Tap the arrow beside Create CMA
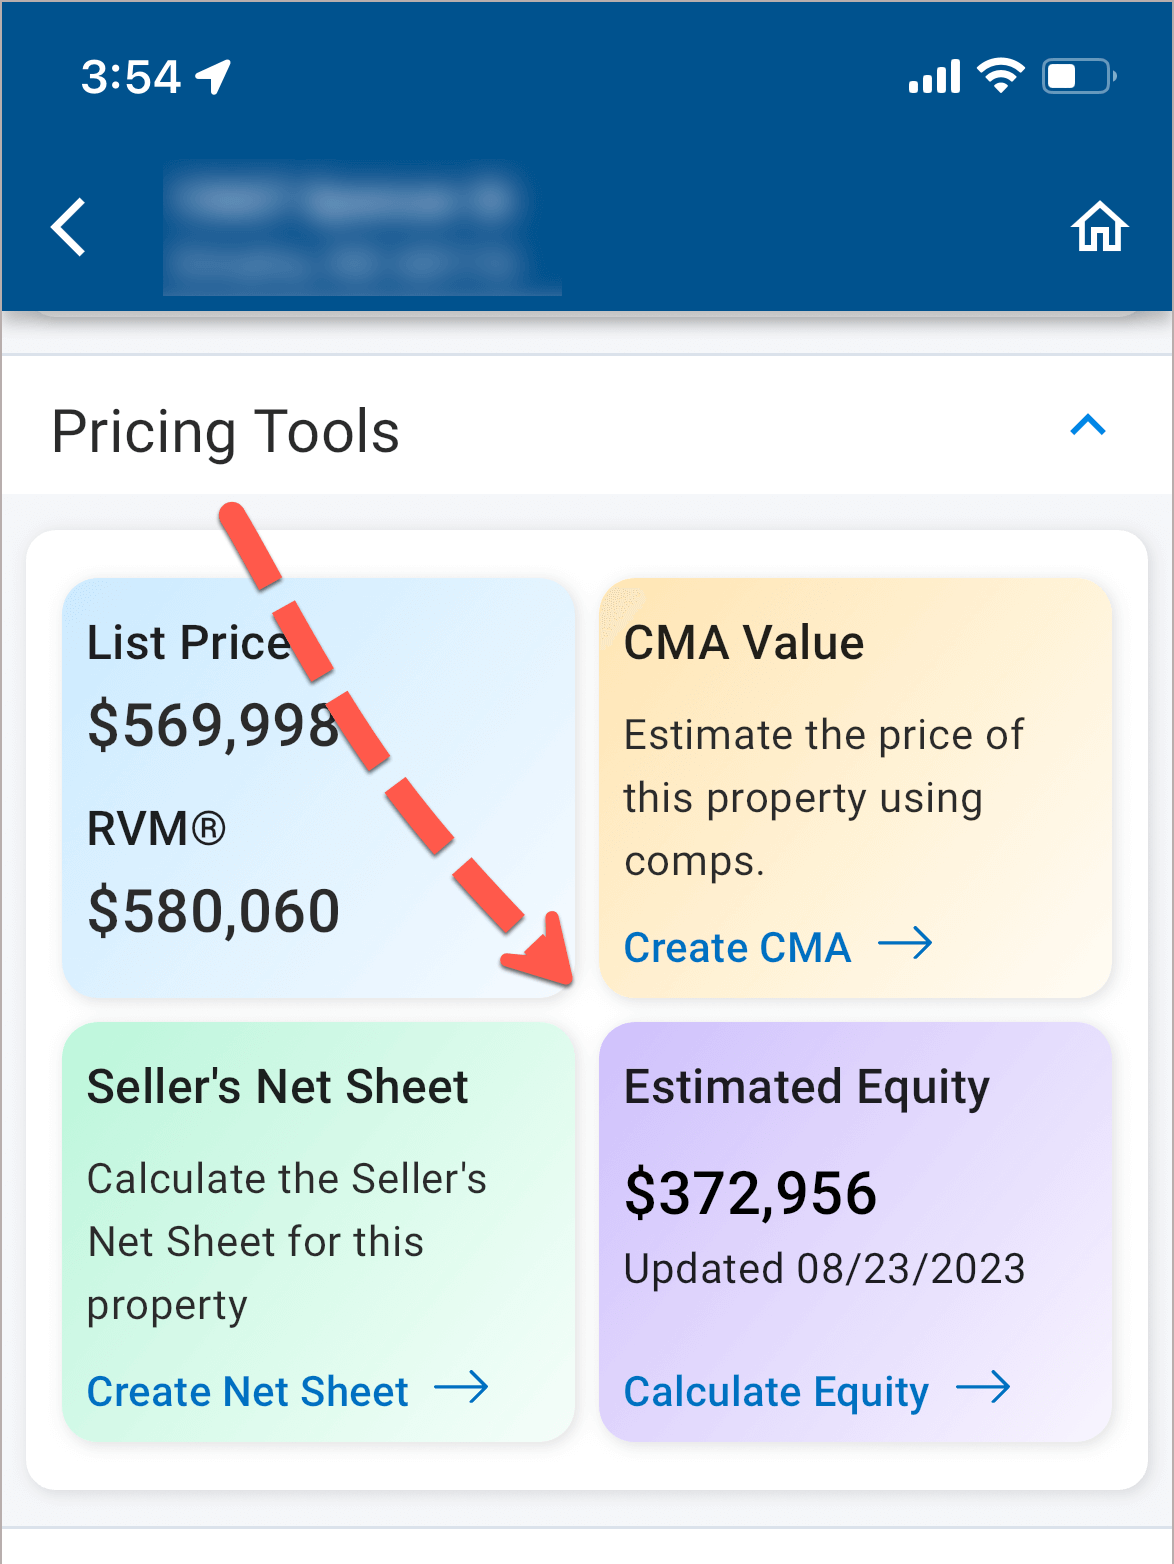Screen dimensions: 1174x1564 coord(905,943)
